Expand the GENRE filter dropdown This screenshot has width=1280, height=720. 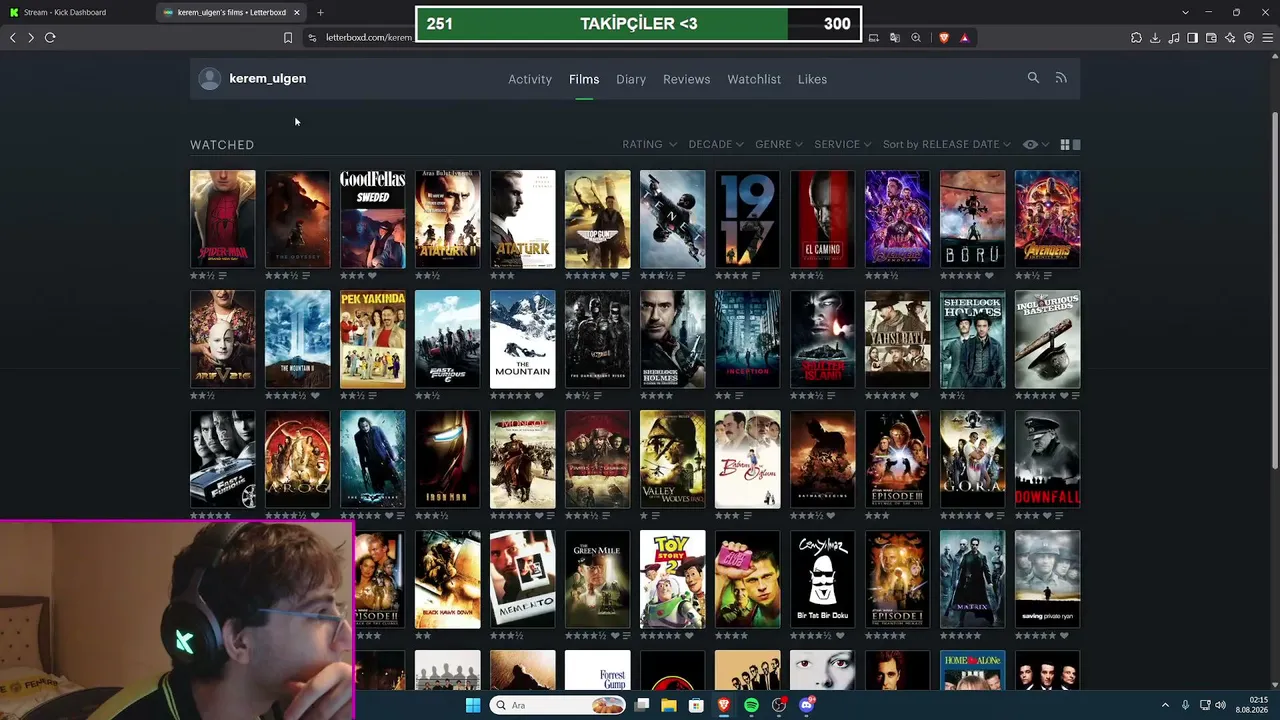coord(779,145)
